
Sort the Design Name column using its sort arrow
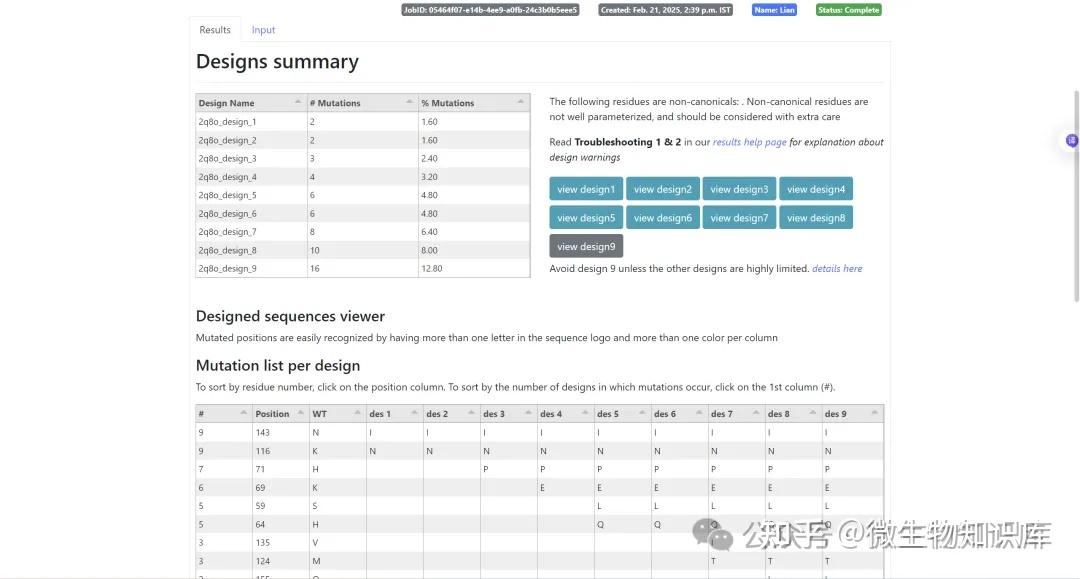298,101
